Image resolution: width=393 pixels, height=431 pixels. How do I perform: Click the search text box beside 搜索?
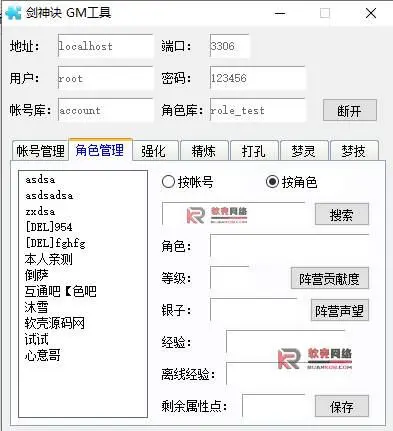[233, 214]
